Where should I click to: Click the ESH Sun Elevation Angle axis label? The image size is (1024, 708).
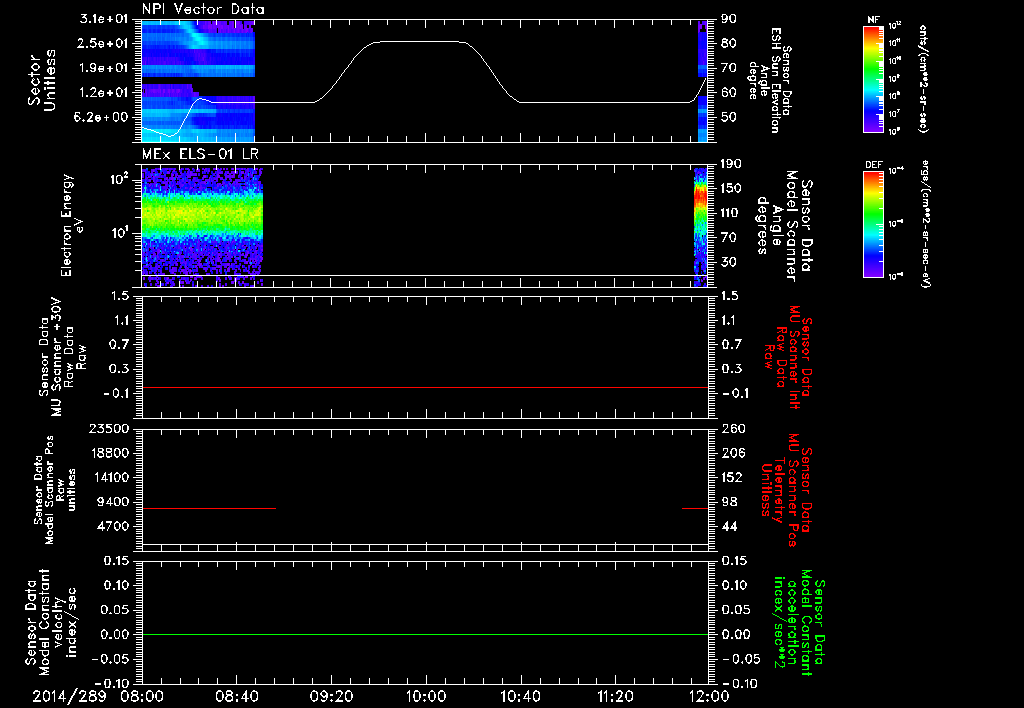769,80
